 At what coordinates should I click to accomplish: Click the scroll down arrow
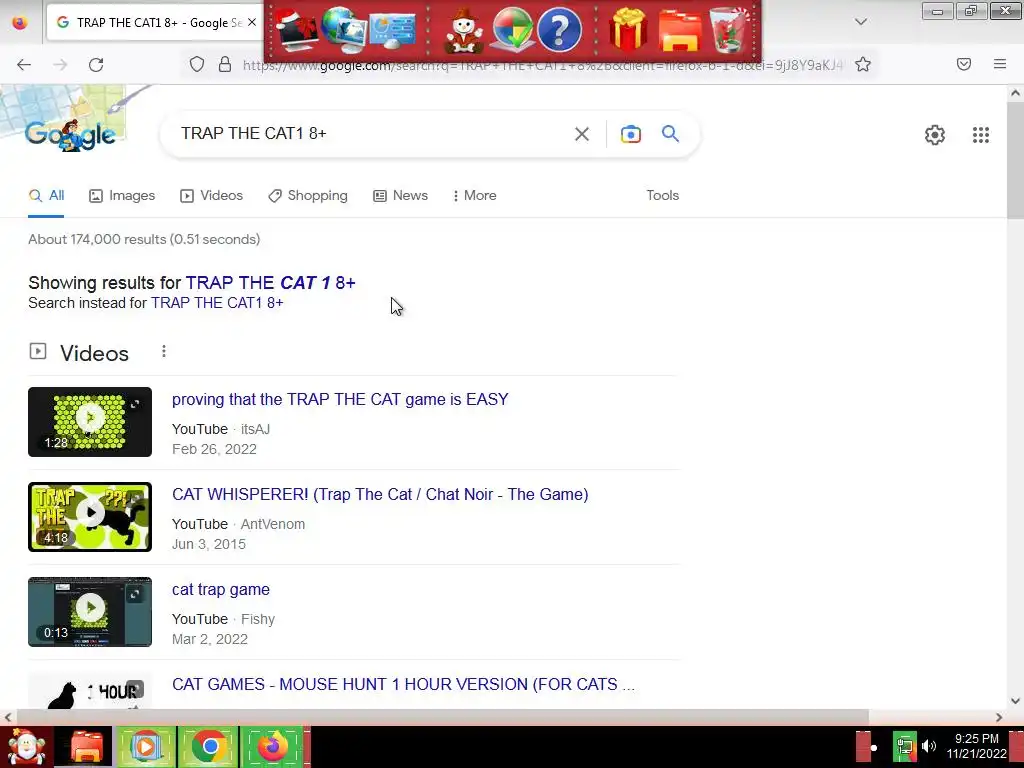tap(1015, 701)
